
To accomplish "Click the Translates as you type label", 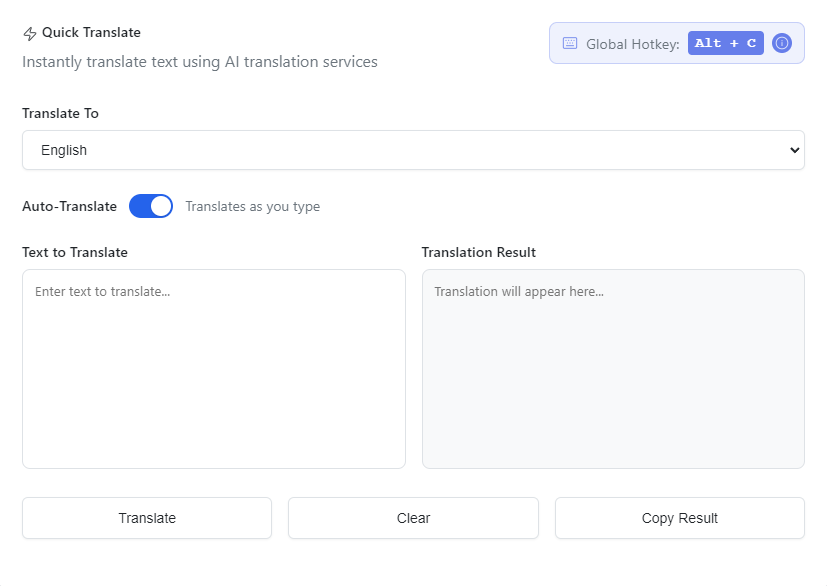I will [x=251, y=206].
